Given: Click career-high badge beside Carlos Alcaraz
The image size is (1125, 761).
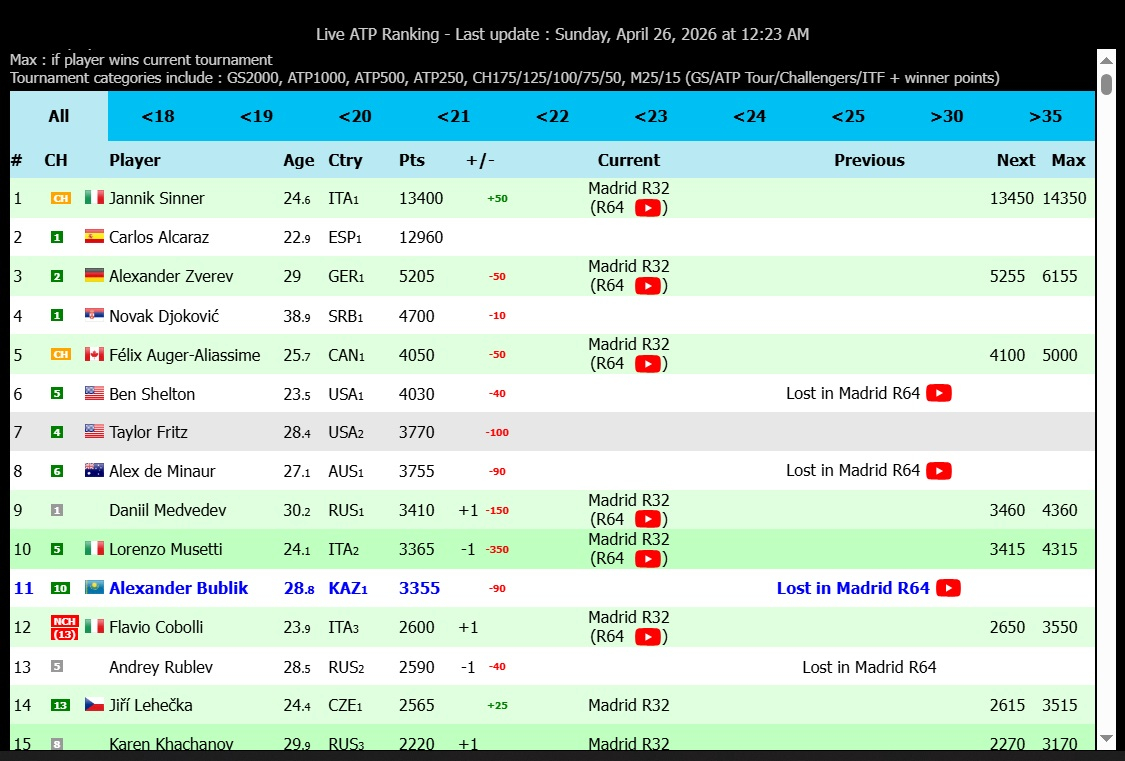Looking at the screenshot, I should click(57, 237).
